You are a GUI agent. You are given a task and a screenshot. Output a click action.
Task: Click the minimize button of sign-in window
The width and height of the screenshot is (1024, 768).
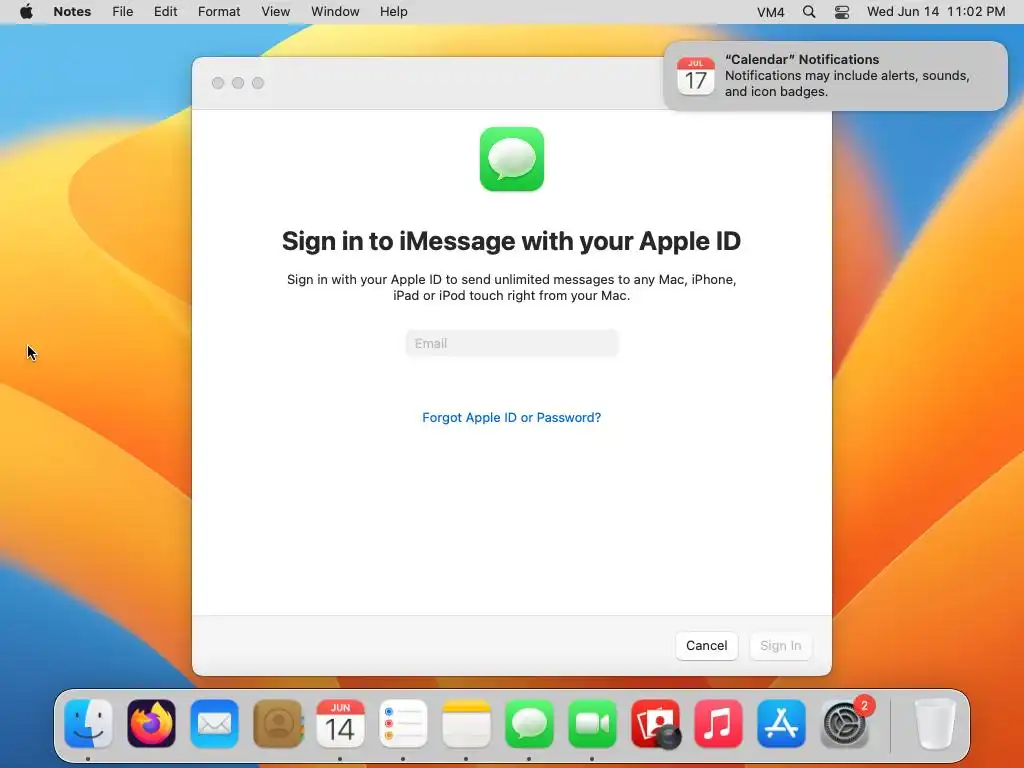(238, 83)
